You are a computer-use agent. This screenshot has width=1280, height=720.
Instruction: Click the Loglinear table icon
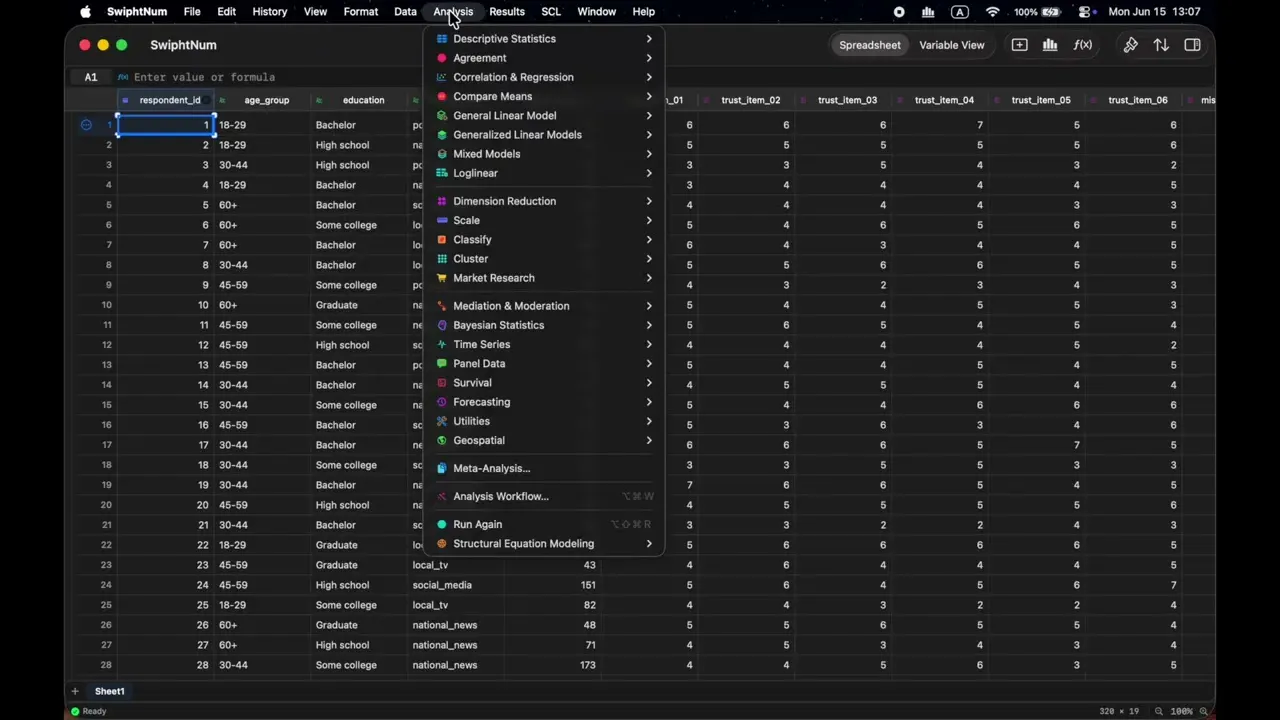[442, 173]
